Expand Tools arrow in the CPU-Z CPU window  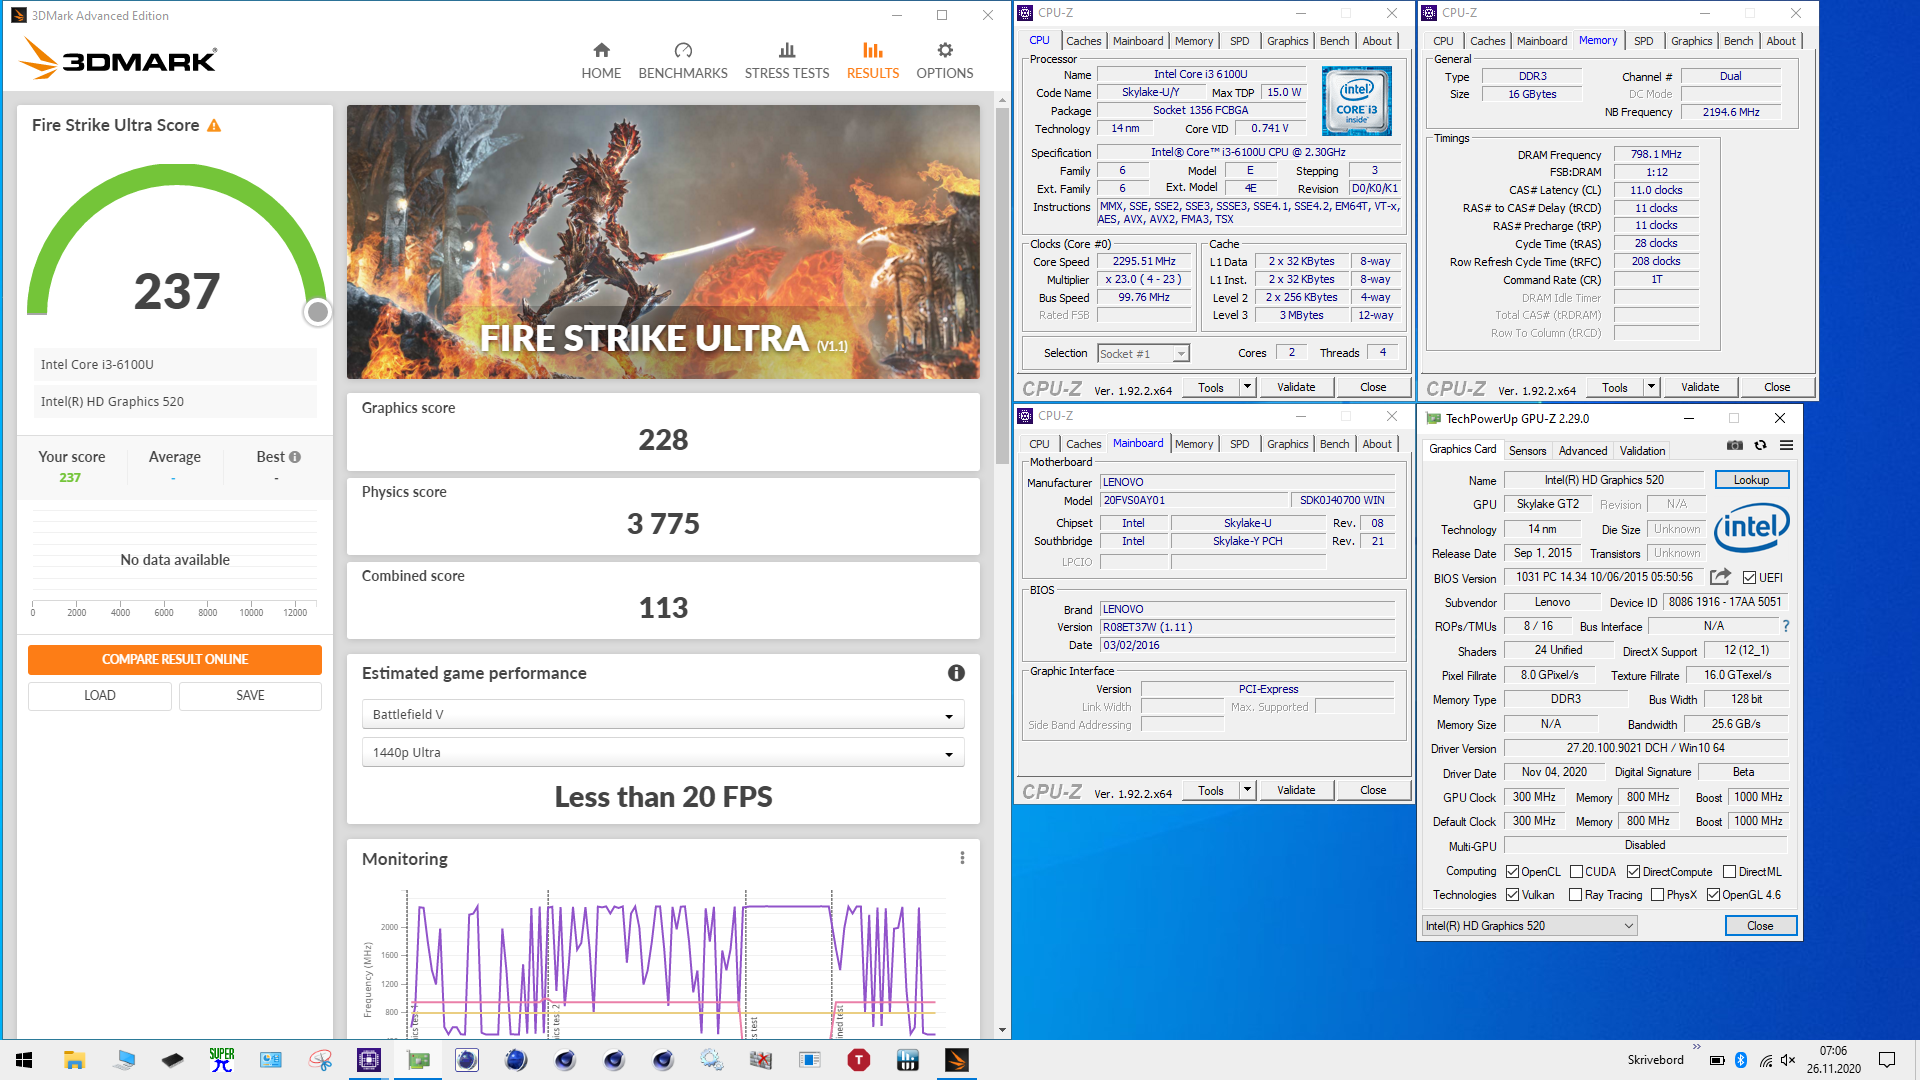coord(1247,387)
